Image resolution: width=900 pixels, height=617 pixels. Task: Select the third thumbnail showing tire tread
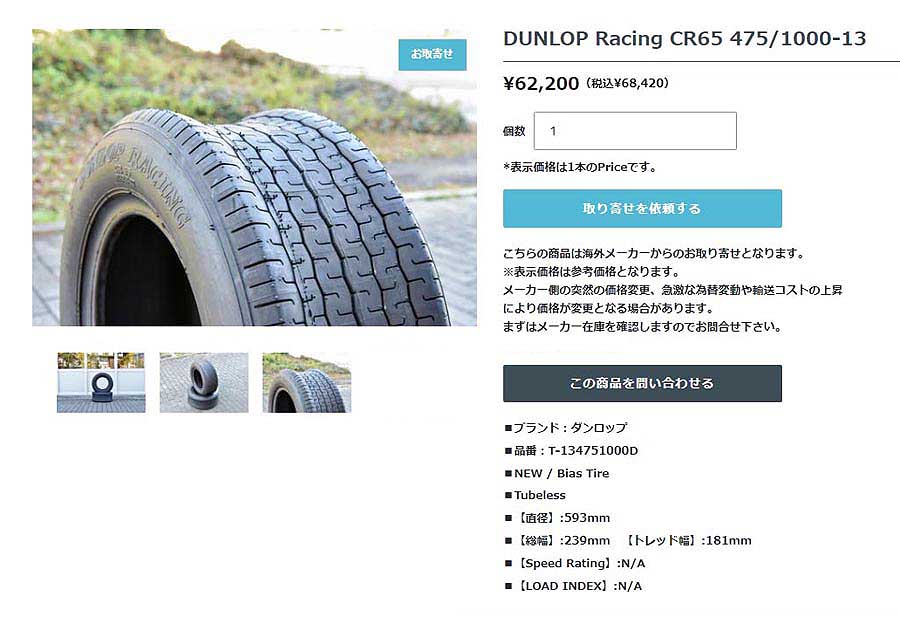click(x=307, y=382)
